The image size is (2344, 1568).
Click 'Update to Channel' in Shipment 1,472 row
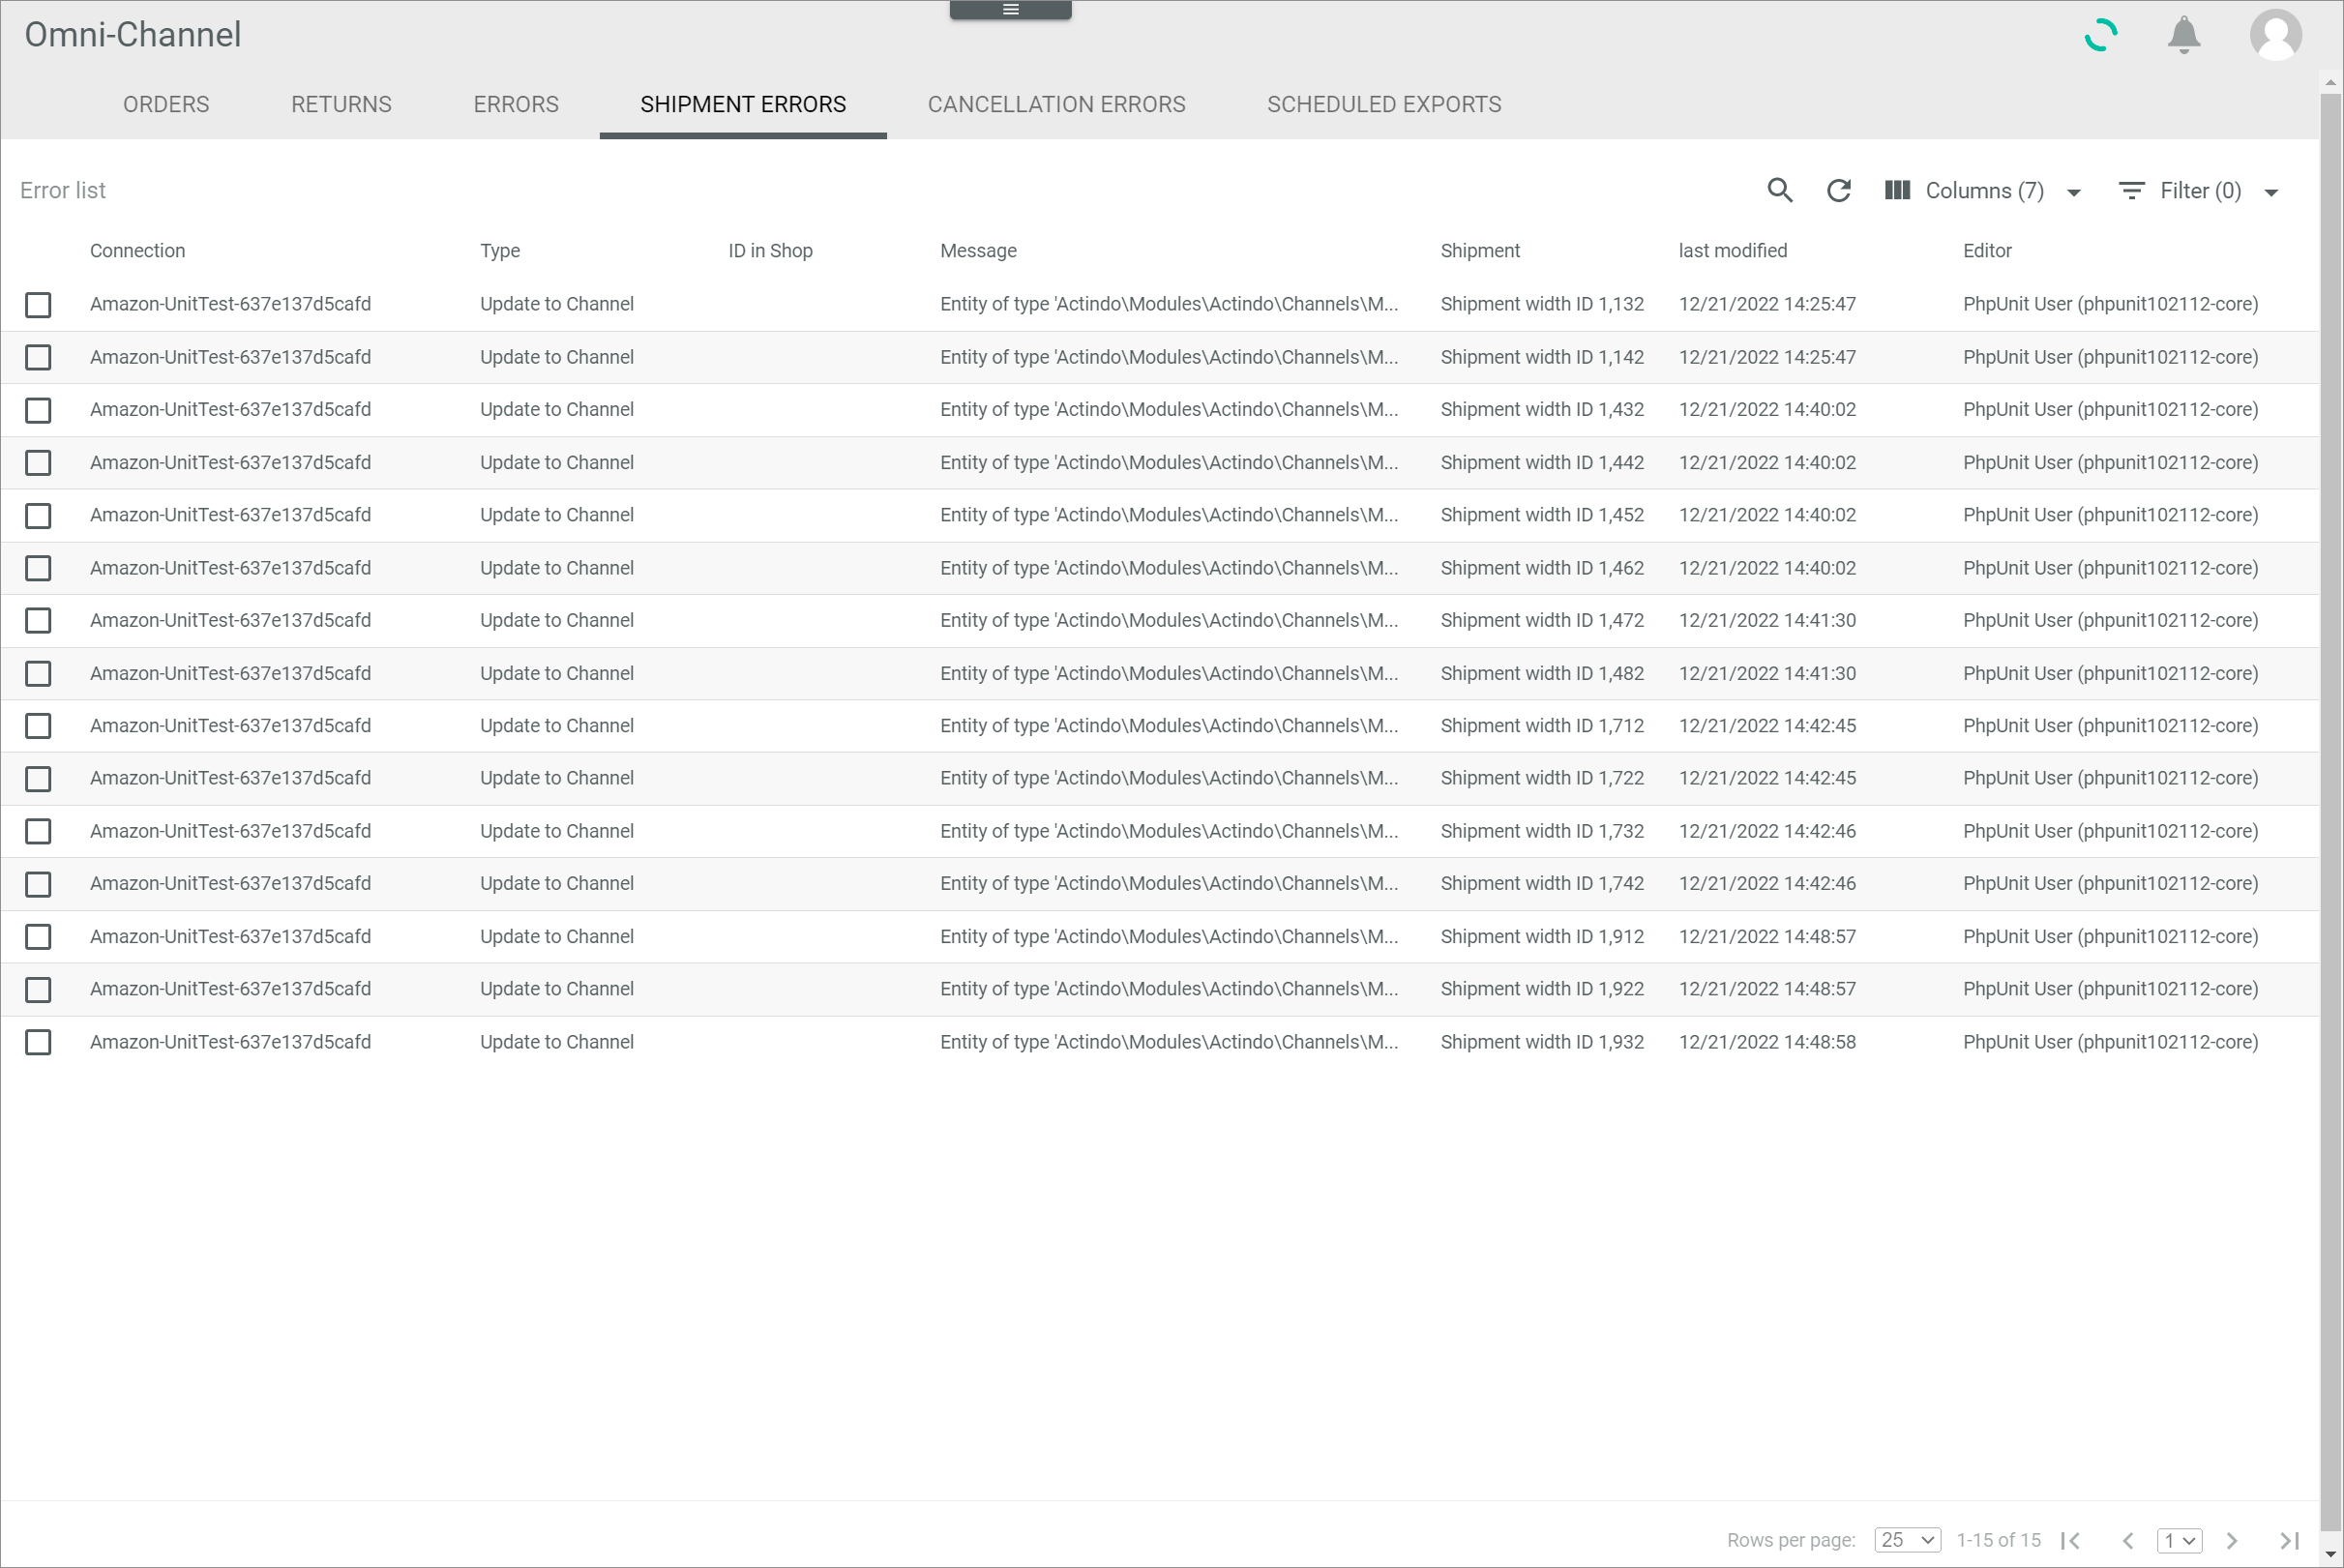[556, 621]
